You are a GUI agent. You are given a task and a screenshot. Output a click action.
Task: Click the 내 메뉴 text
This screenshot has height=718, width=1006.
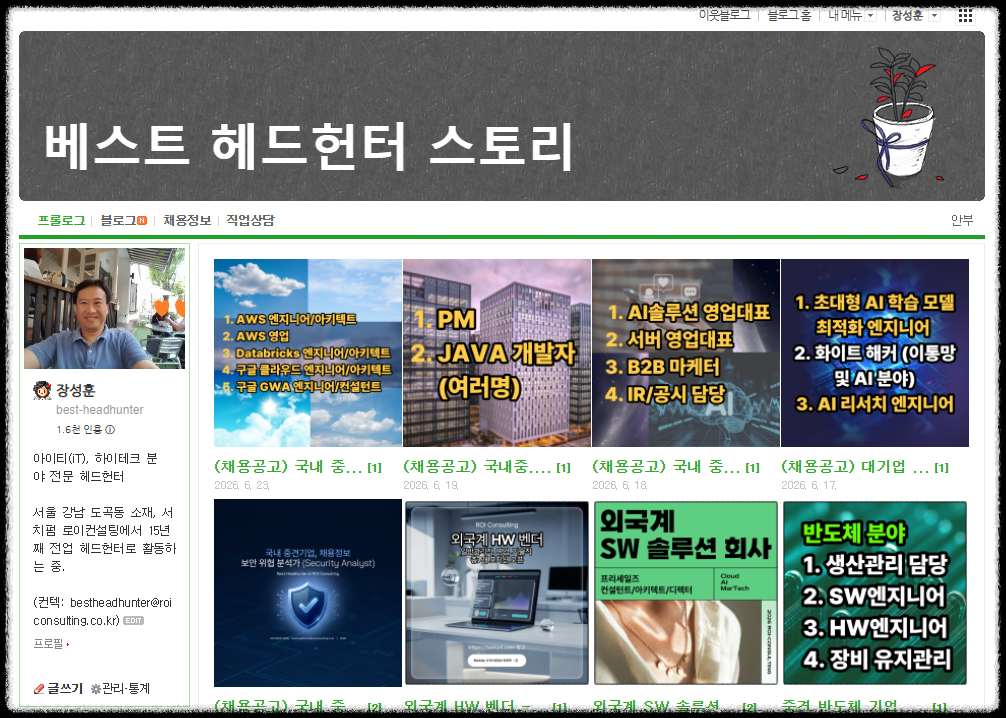[844, 15]
